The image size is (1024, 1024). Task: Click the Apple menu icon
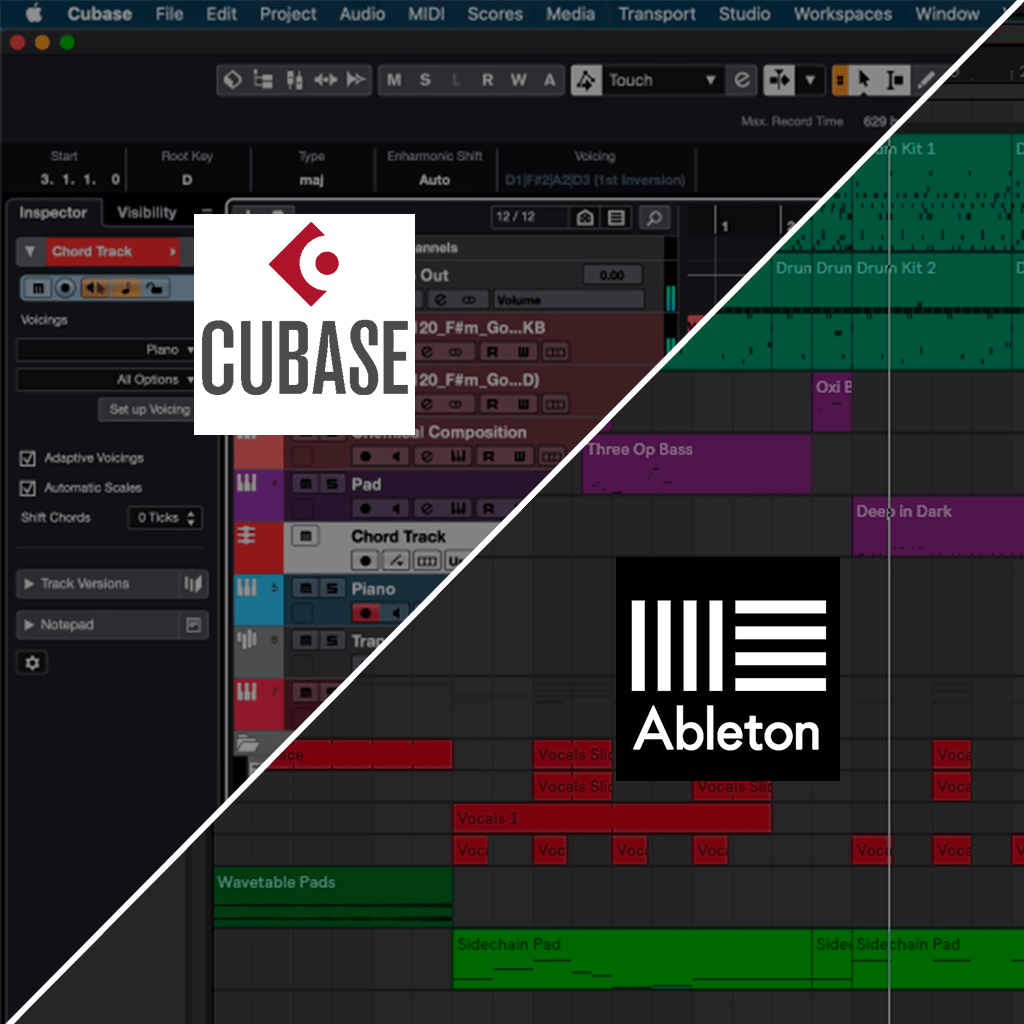(34, 14)
